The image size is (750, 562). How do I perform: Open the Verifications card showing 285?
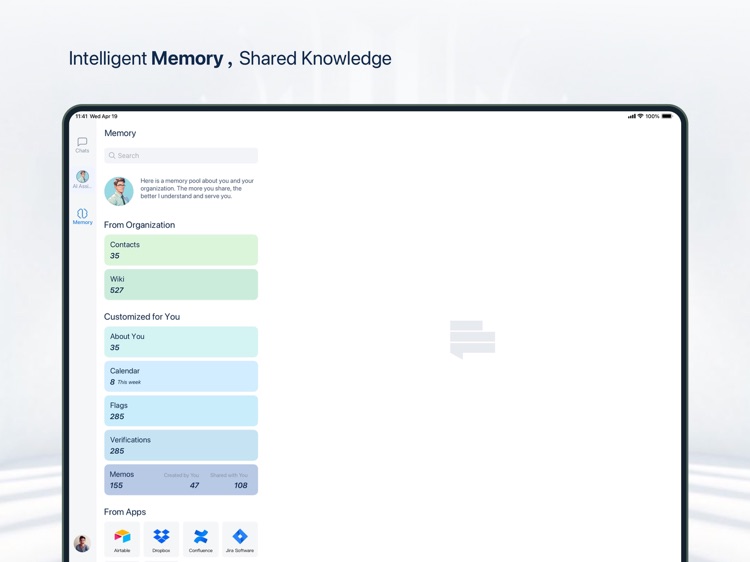[x=181, y=445]
